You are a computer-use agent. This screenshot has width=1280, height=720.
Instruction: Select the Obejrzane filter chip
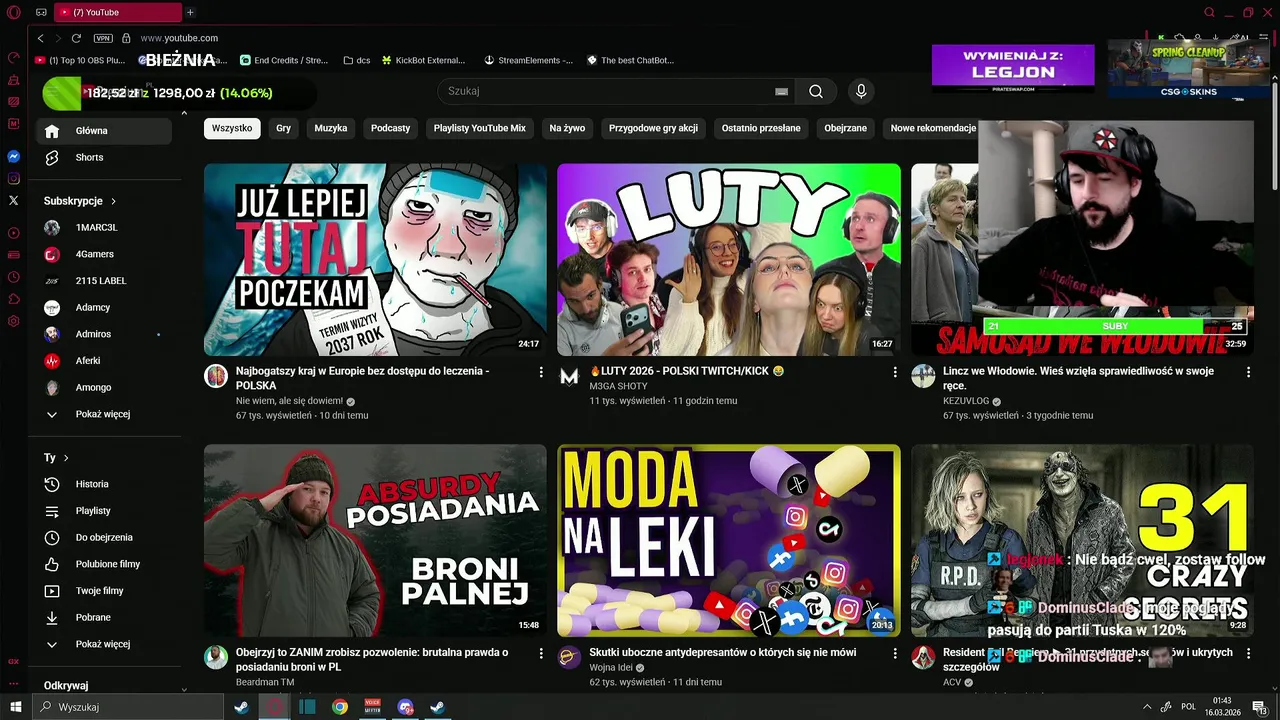click(x=845, y=128)
